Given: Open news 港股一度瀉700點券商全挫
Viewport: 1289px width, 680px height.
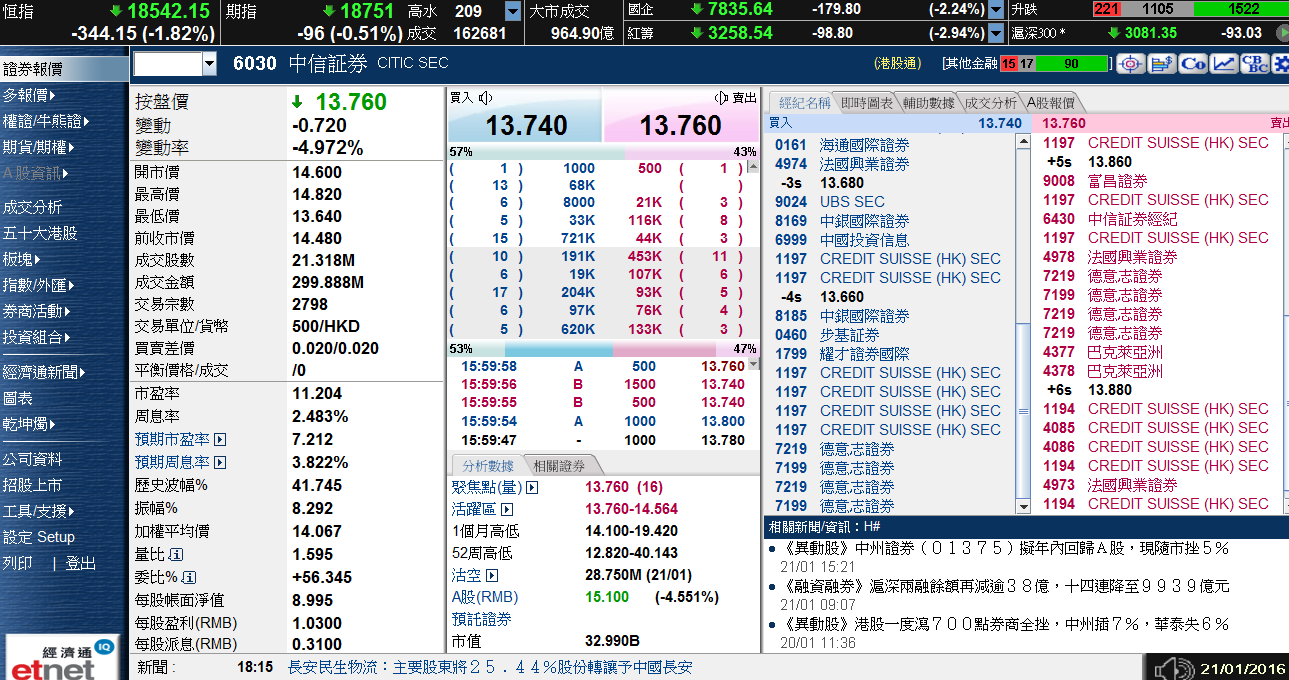Looking at the screenshot, I should (x=1004, y=624).
